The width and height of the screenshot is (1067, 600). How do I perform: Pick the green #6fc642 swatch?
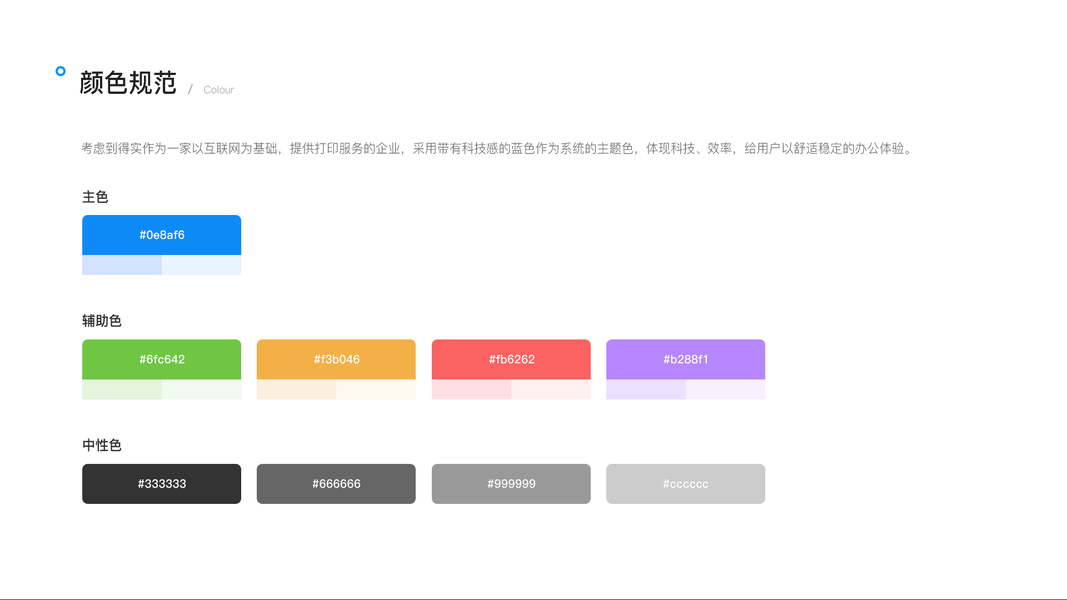(x=161, y=359)
